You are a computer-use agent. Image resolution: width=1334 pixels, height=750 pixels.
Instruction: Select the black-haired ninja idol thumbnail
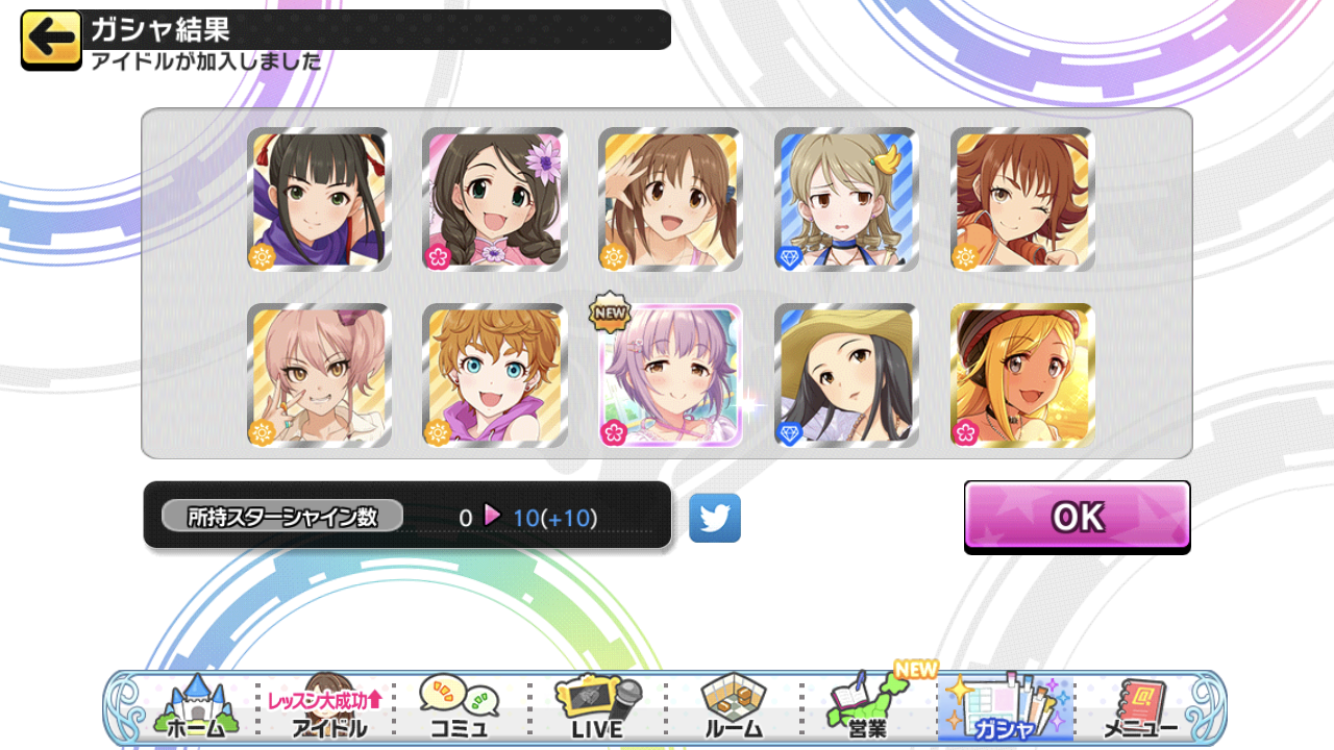click(319, 200)
